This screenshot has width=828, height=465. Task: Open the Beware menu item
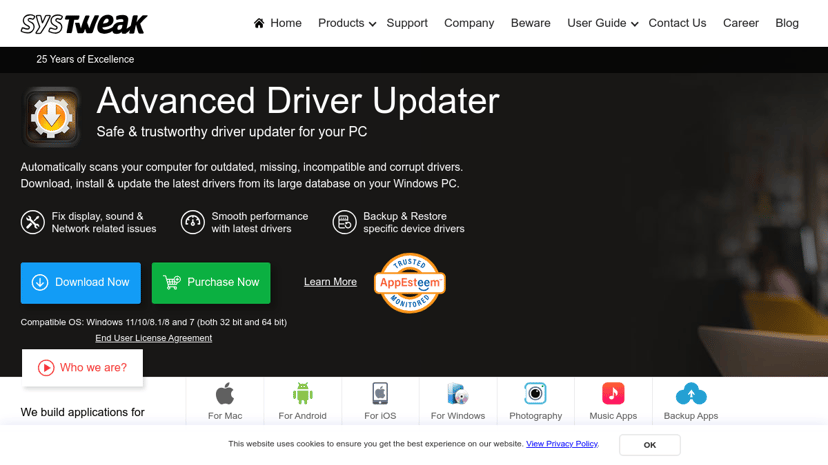(x=531, y=23)
